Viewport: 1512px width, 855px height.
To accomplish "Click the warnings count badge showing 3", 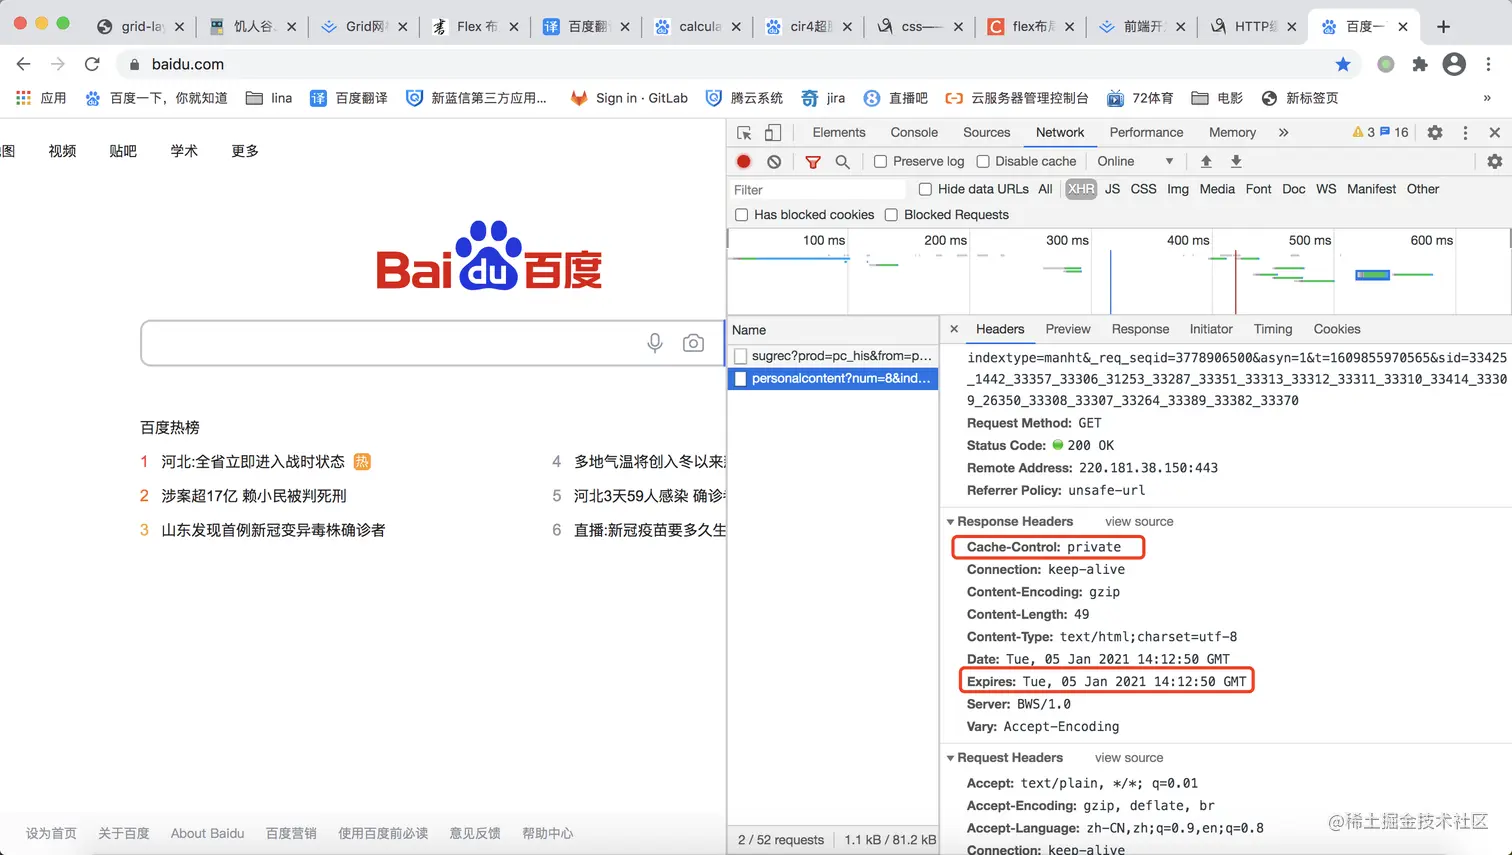I will click(1364, 132).
